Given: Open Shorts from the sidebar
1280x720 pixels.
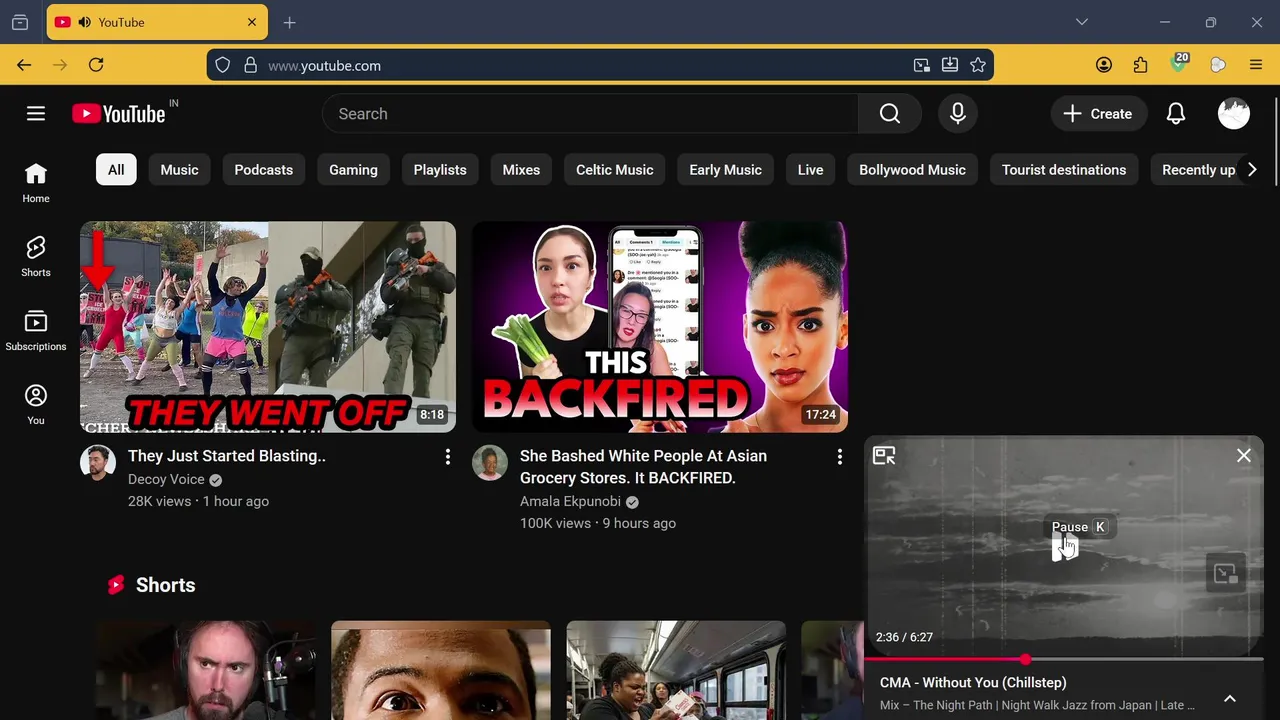Looking at the screenshot, I should point(36,257).
